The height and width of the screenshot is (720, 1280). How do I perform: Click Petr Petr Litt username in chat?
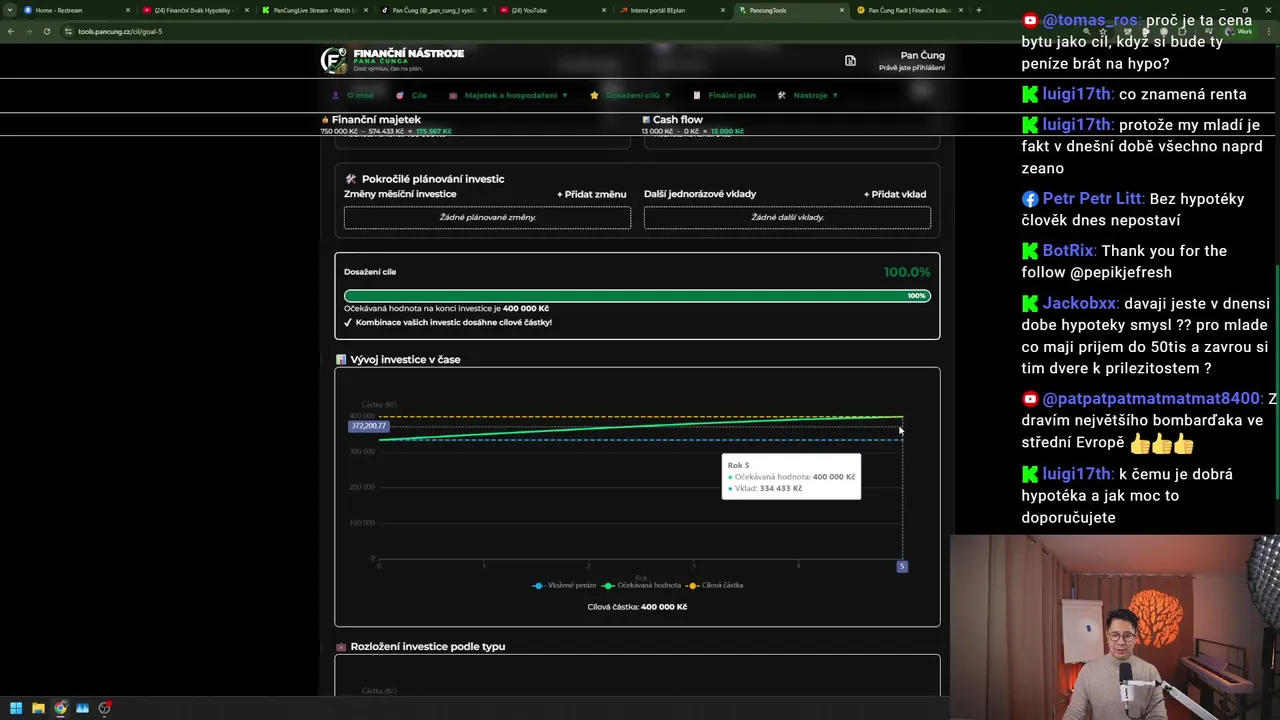(1093, 198)
